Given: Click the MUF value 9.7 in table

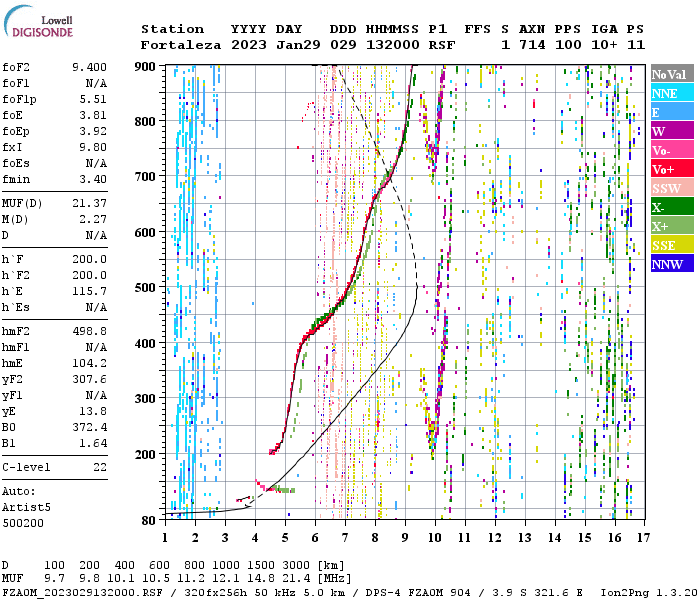Looking at the screenshot, I should pos(54,579).
